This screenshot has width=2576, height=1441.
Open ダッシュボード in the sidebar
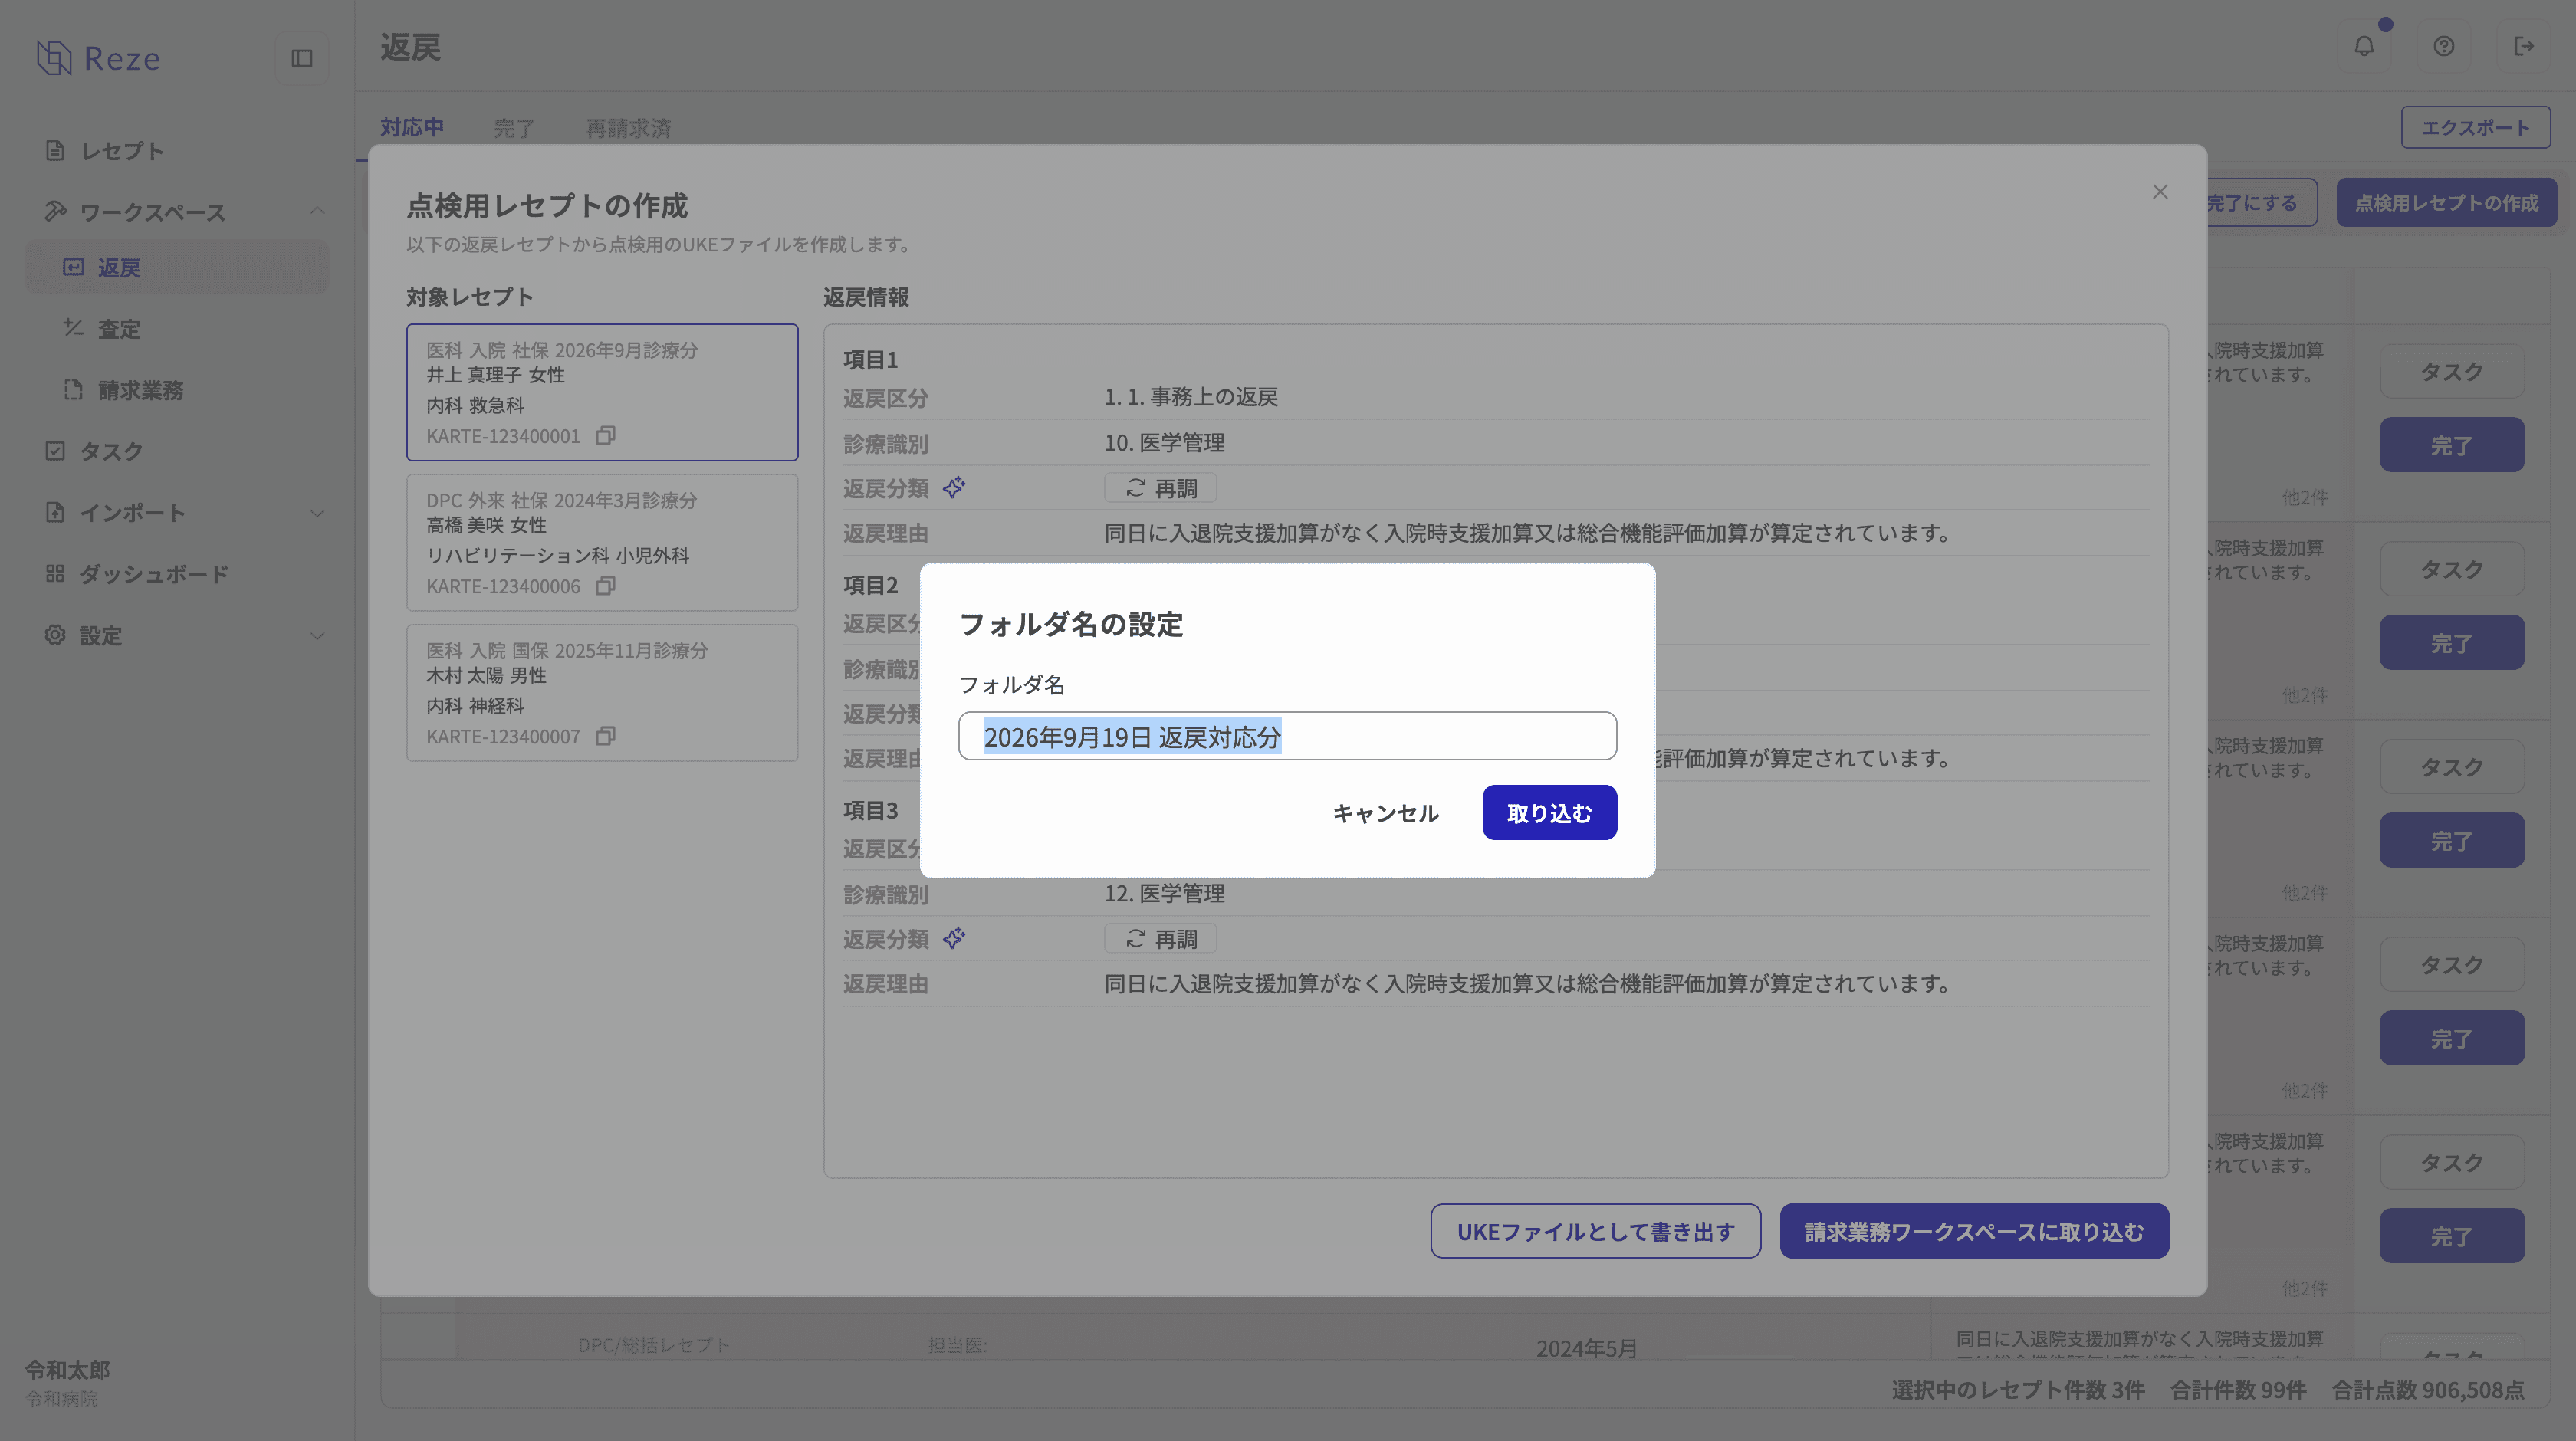[x=177, y=574]
